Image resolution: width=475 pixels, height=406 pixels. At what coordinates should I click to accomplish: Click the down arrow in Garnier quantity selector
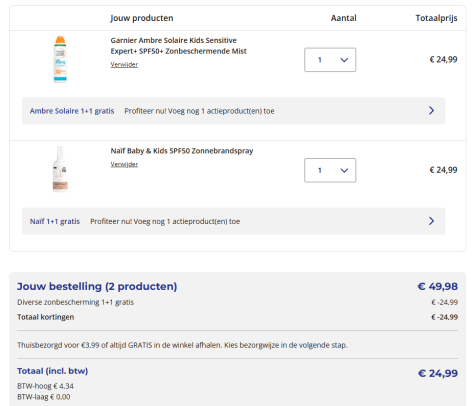coord(344,60)
